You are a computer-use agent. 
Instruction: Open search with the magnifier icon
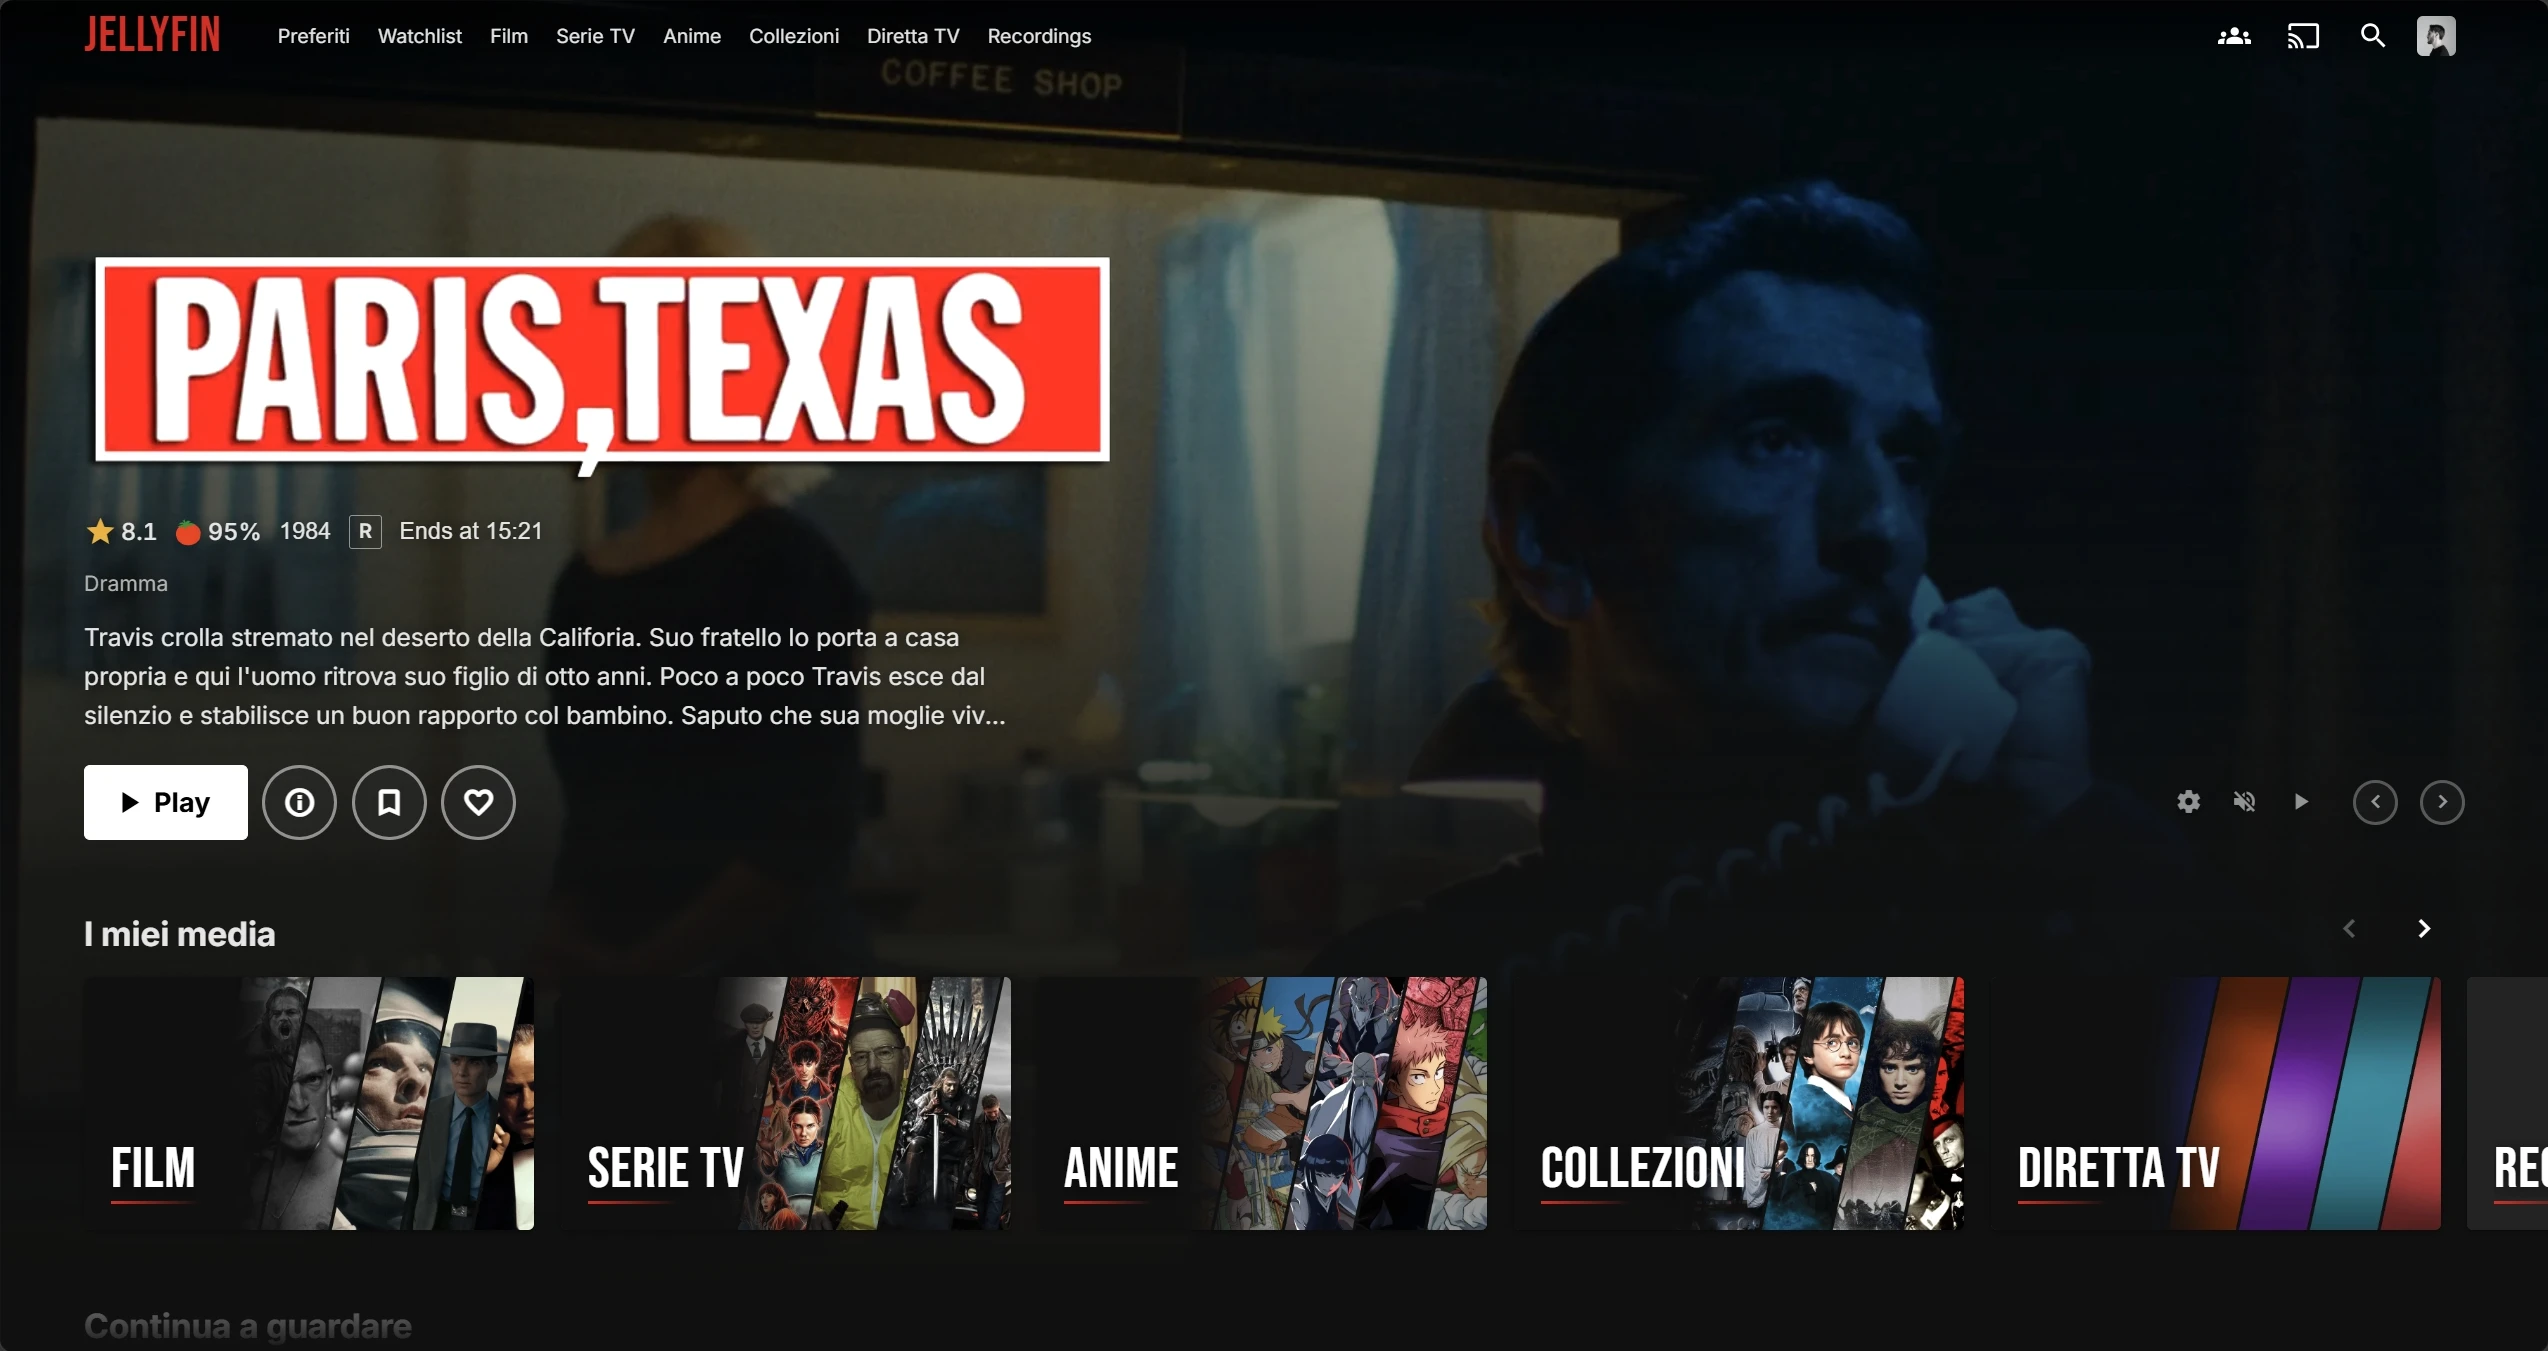(x=2372, y=36)
